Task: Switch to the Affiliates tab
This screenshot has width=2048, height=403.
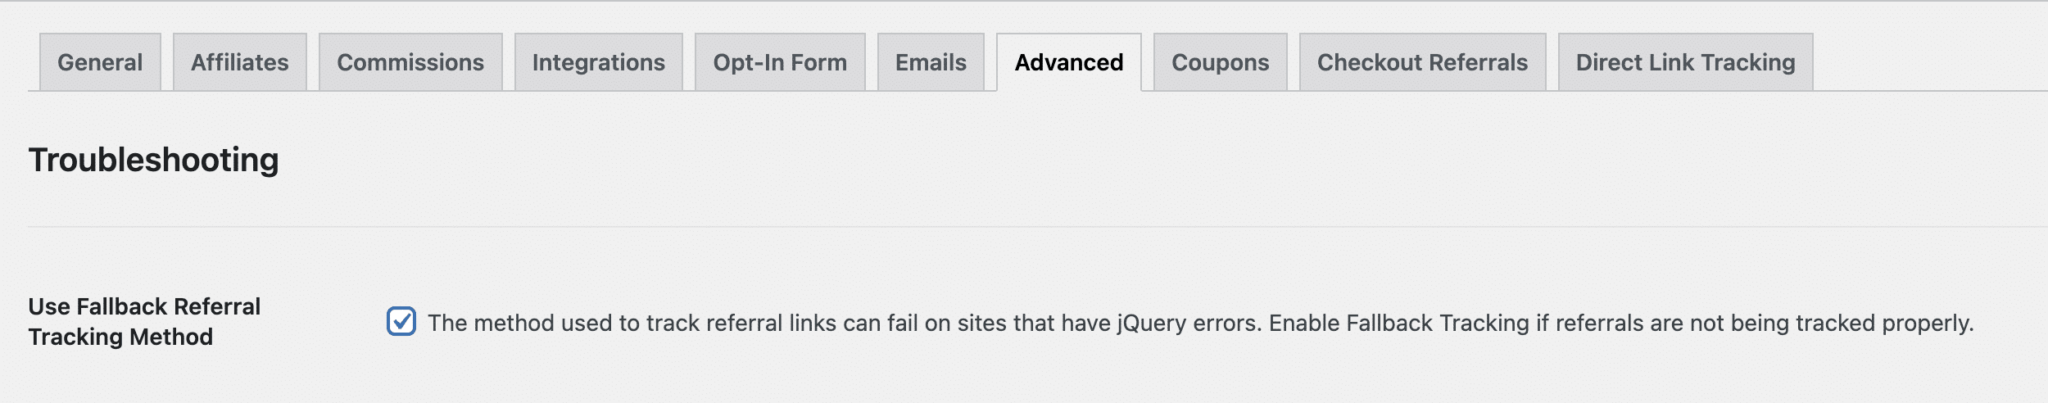Action: click(x=239, y=62)
